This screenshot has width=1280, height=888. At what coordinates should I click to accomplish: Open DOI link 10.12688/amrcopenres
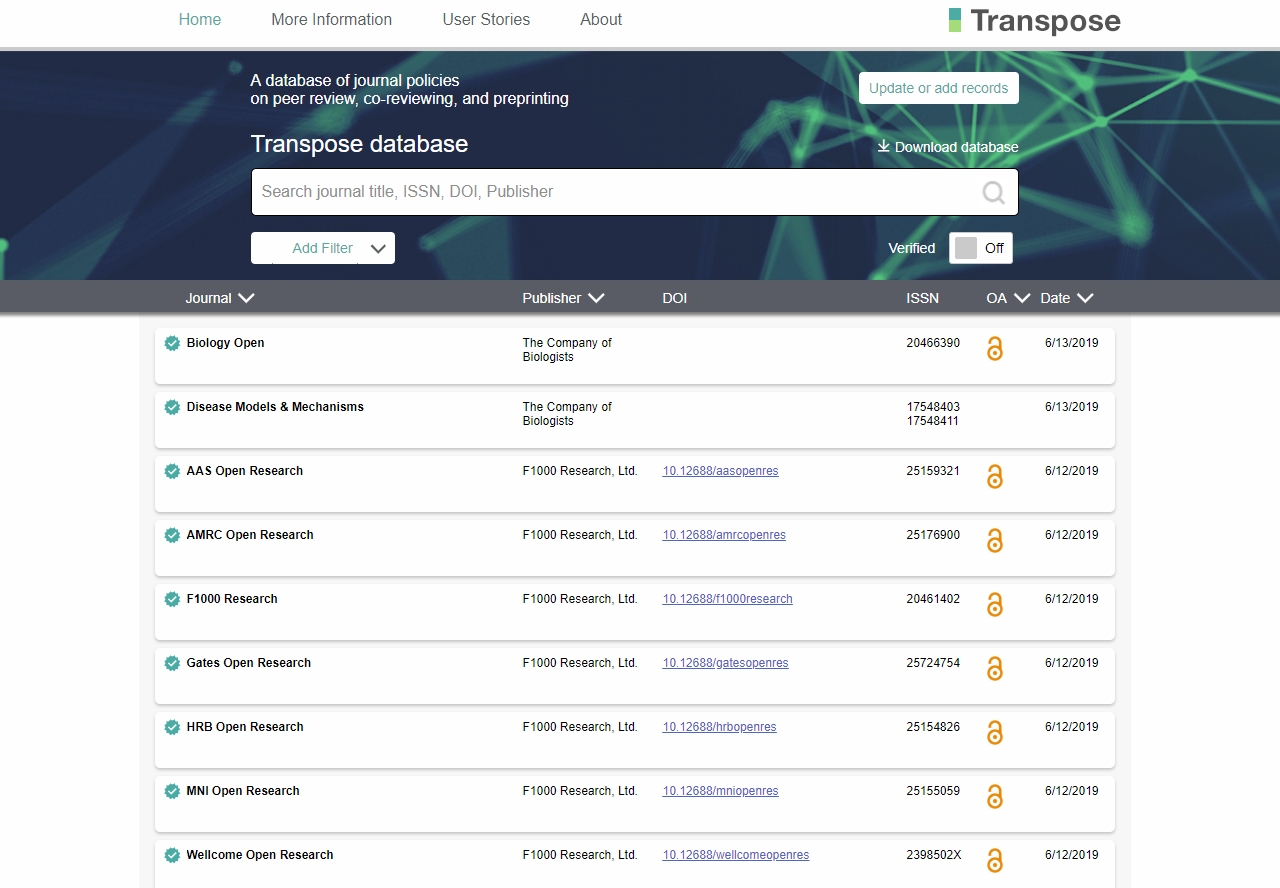click(724, 535)
